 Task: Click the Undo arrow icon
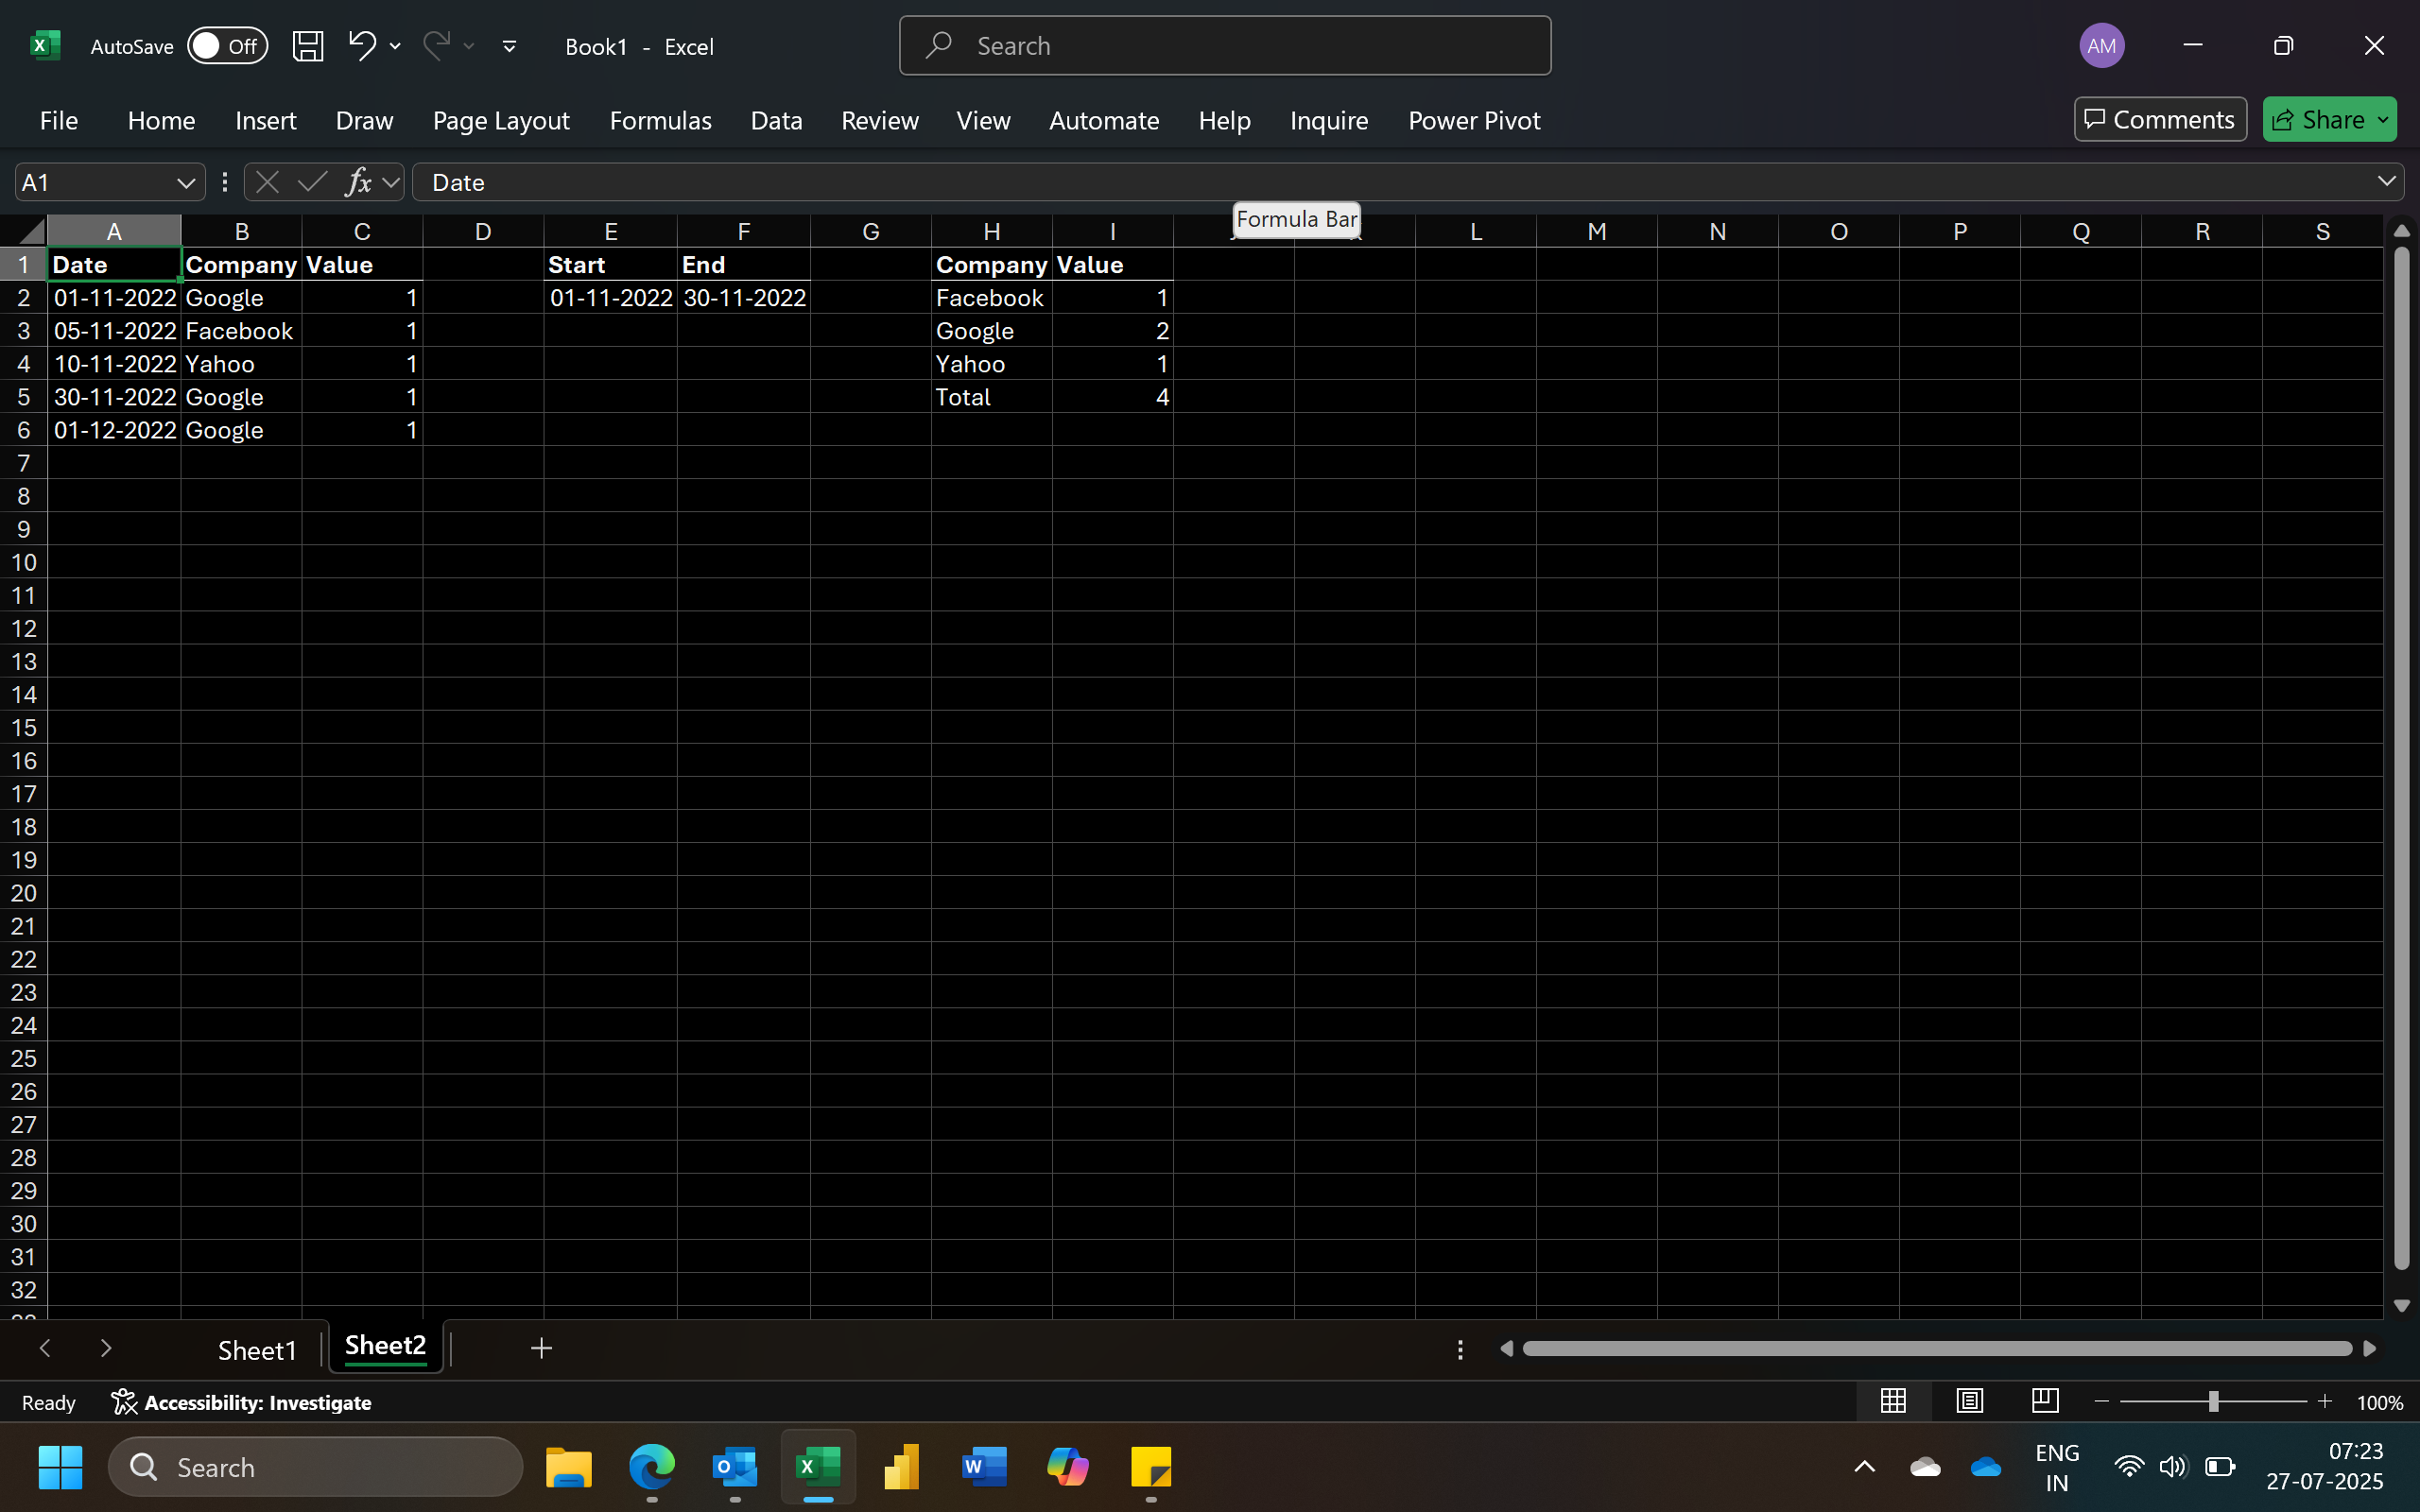[x=361, y=45]
